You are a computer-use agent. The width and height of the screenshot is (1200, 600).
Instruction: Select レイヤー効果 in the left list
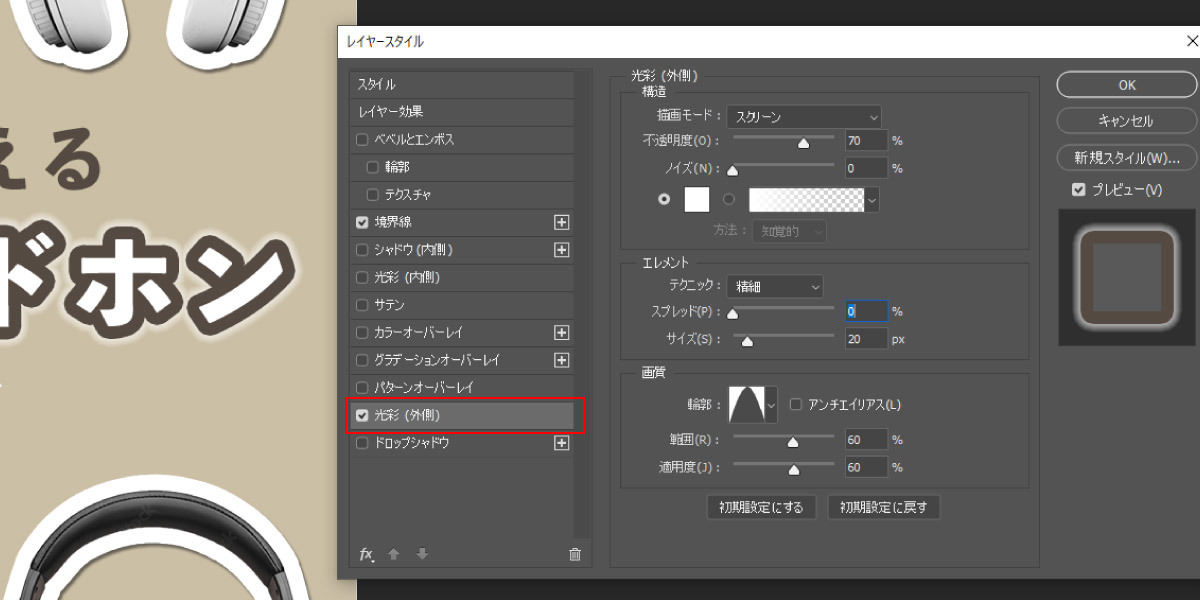point(462,112)
